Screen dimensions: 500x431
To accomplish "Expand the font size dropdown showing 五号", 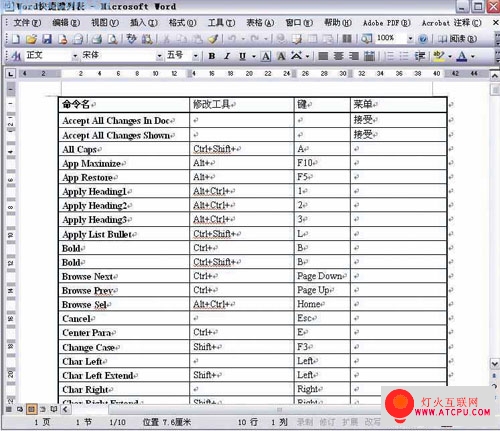I will pyautogui.click(x=196, y=56).
